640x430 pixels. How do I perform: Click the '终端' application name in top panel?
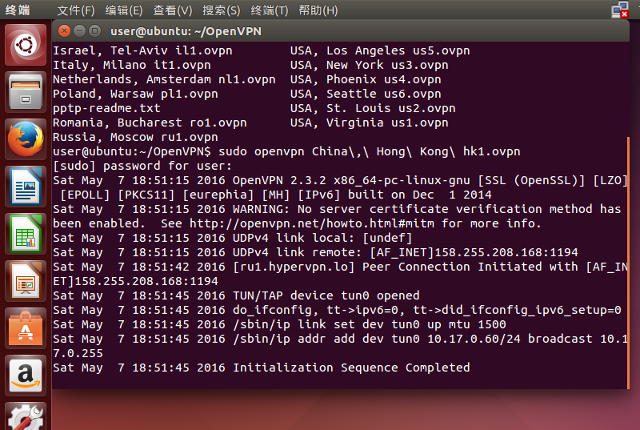pyautogui.click(x=18, y=10)
